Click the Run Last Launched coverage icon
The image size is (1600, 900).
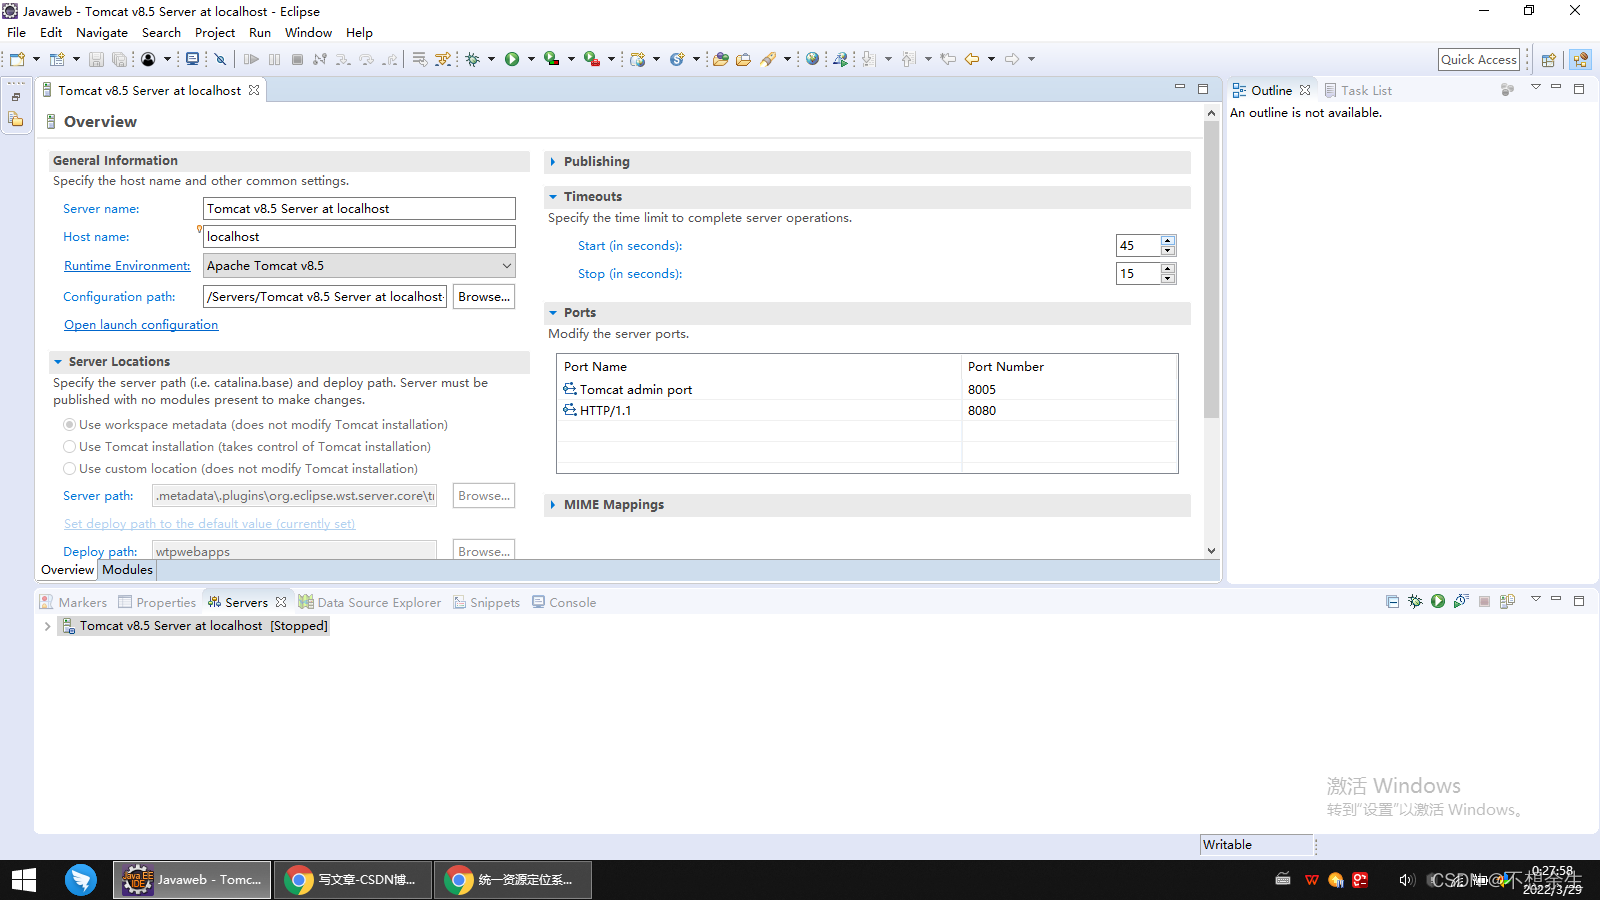tap(552, 59)
